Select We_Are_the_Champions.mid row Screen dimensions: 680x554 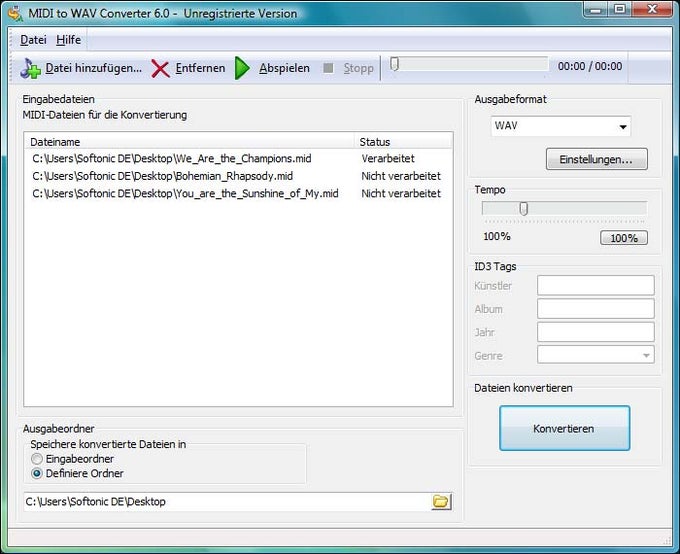tap(238, 158)
